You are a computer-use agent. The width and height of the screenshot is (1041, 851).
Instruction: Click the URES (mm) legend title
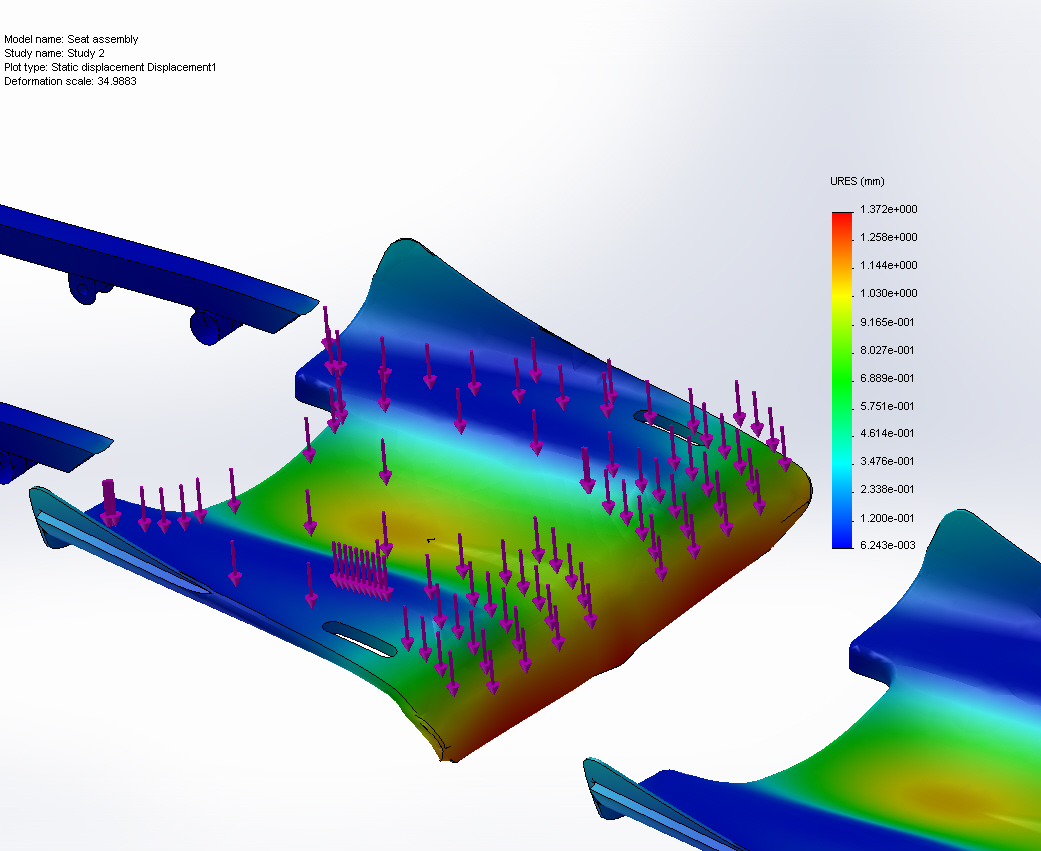855,181
